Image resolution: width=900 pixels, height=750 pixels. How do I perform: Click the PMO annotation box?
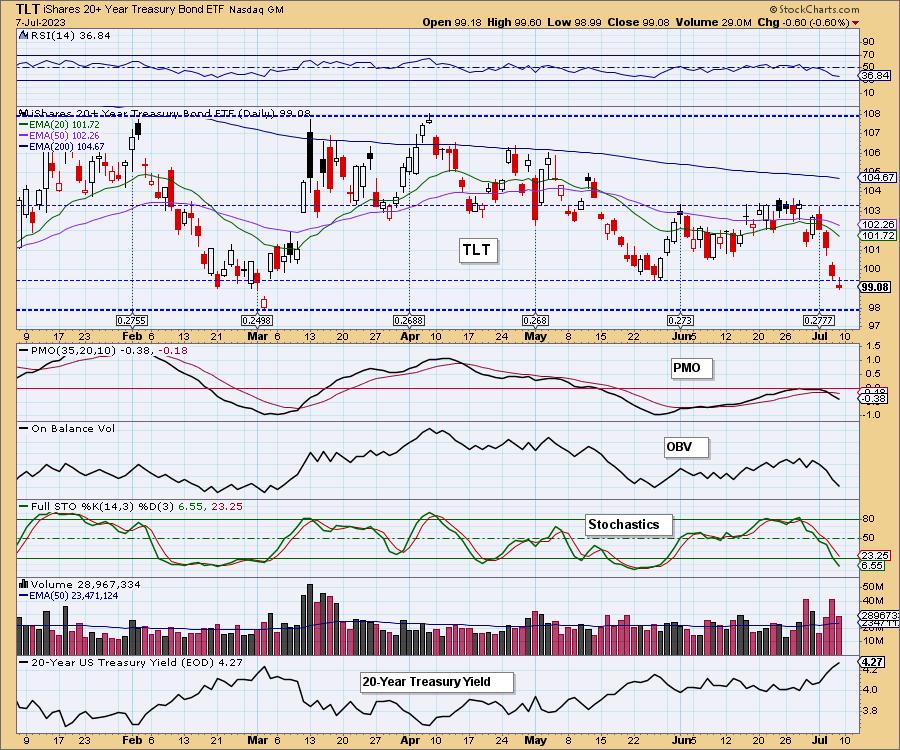[x=692, y=368]
